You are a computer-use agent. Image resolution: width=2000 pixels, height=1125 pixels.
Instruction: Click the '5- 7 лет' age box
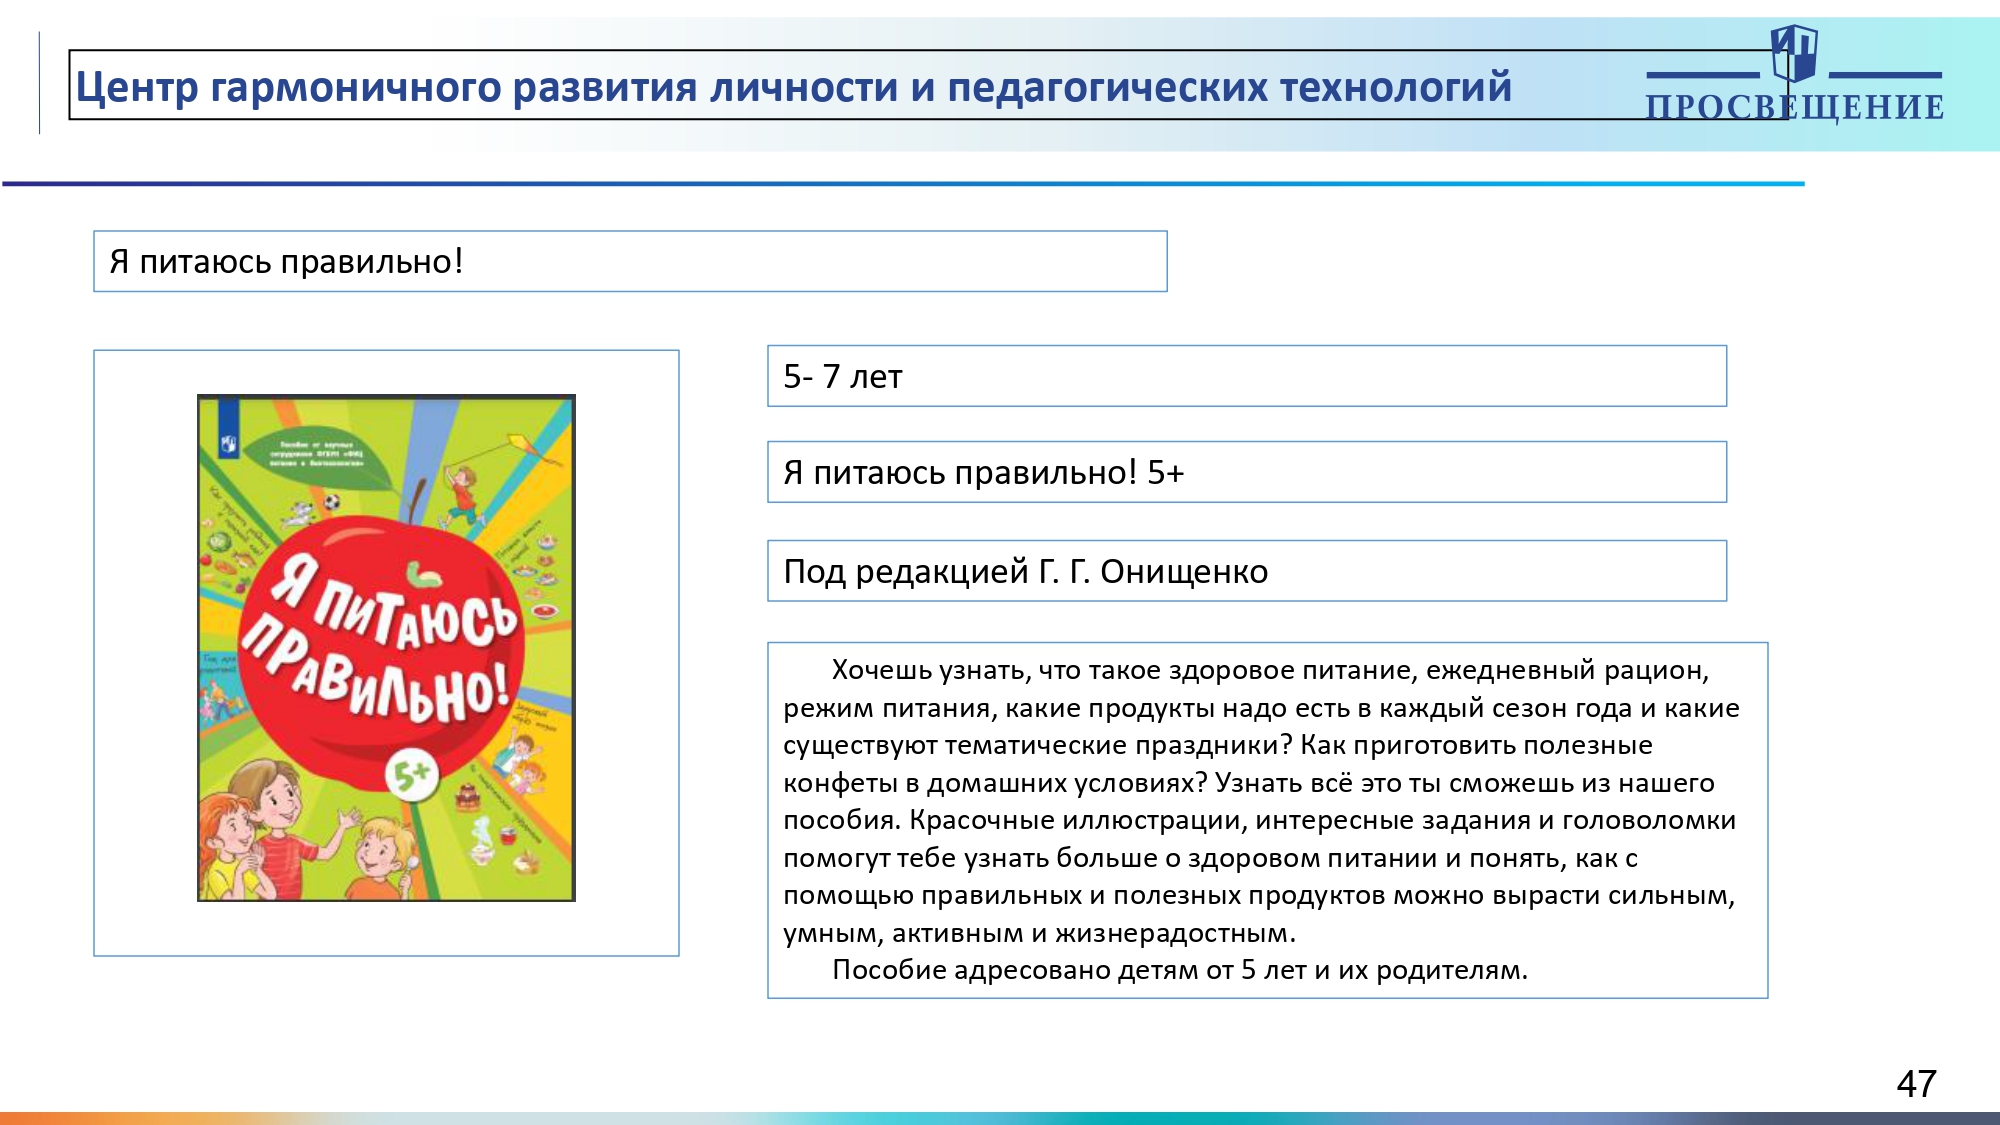tap(1247, 376)
